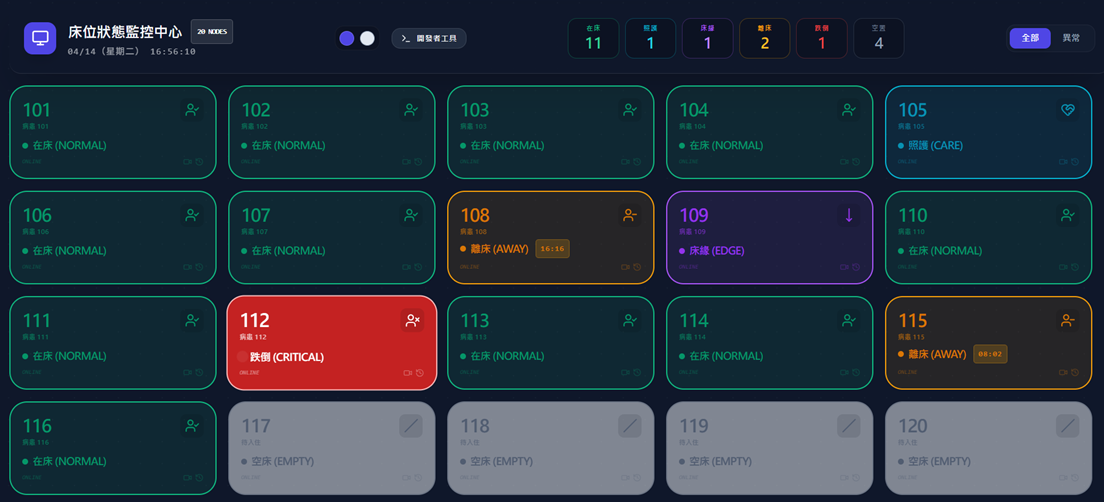The width and height of the screenshot is (1104, 502).
Task: Open the camera icon on bed 116
Action: tap(187, 477)
